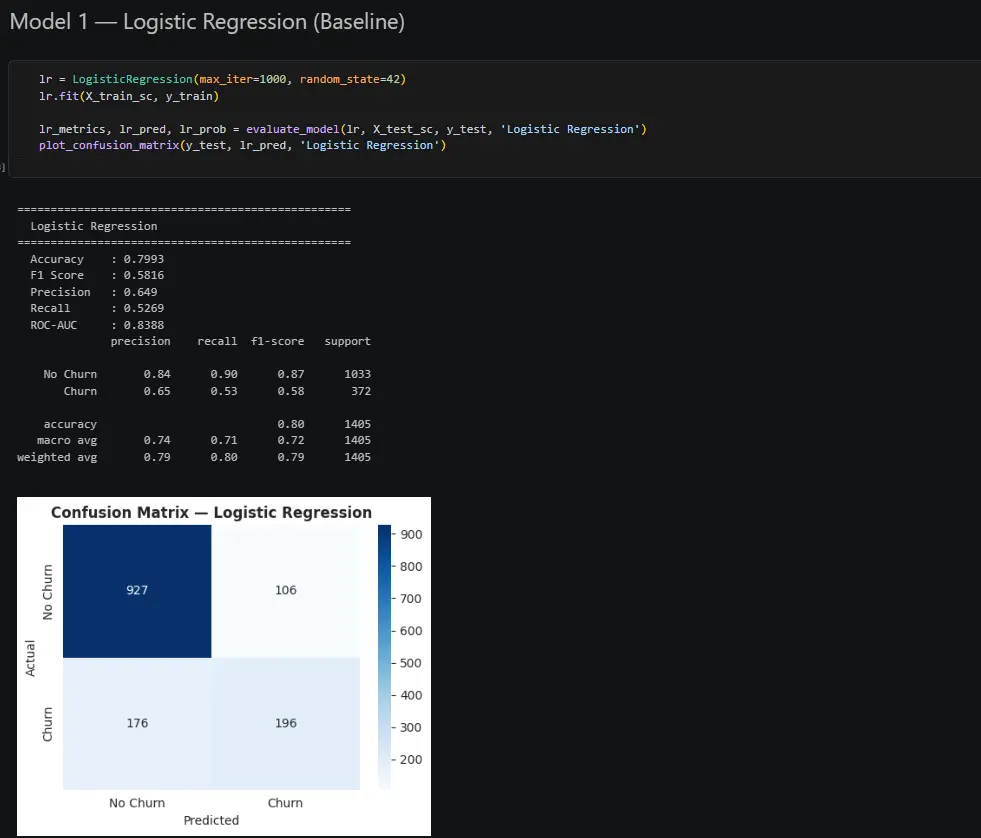Click the 196 true-positive cell in the confusion matrix
The width and height of the screenshot is (981, 838).
tap(286, 723)
